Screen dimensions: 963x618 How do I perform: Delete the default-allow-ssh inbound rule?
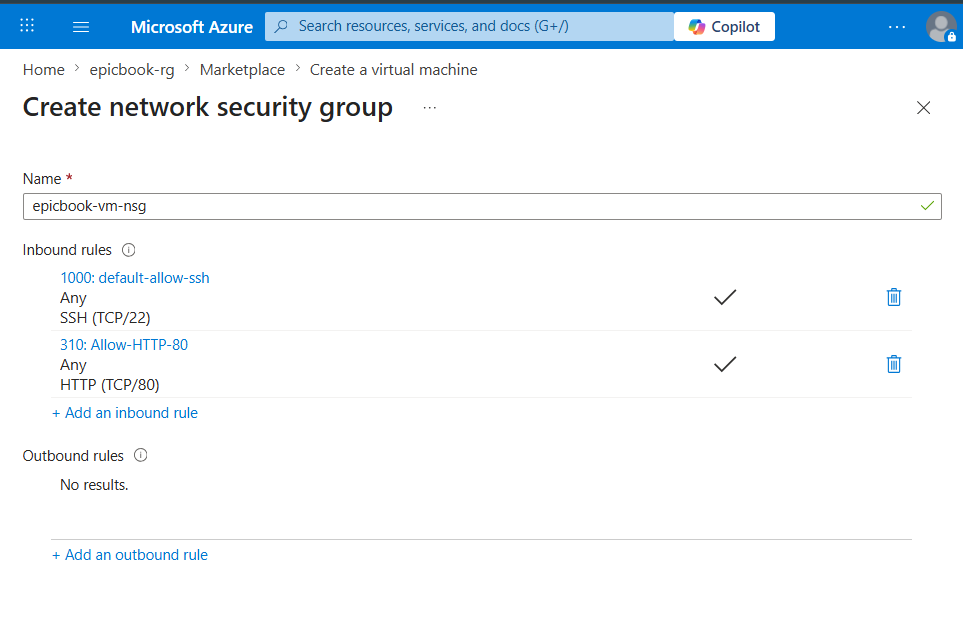[x=894, y=297]
